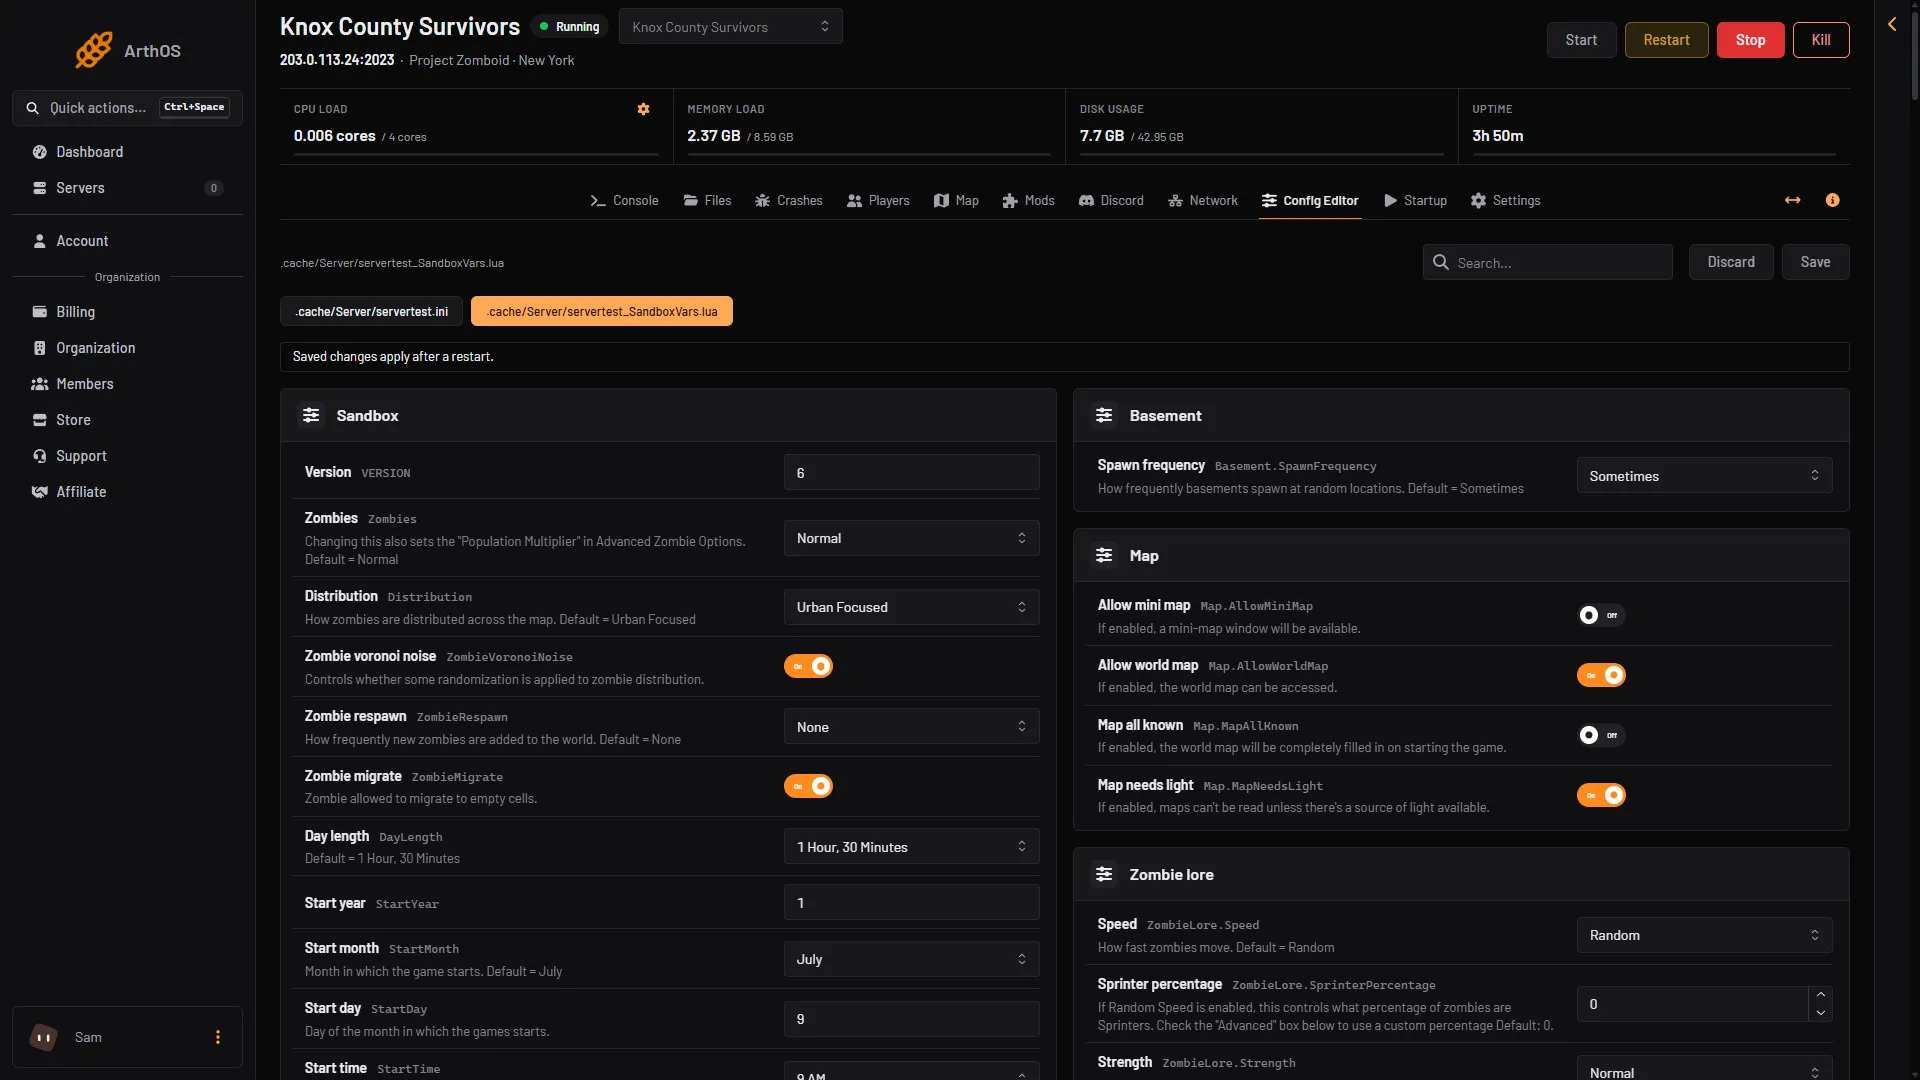Open the Distribution dropdown

click(911, 607)
